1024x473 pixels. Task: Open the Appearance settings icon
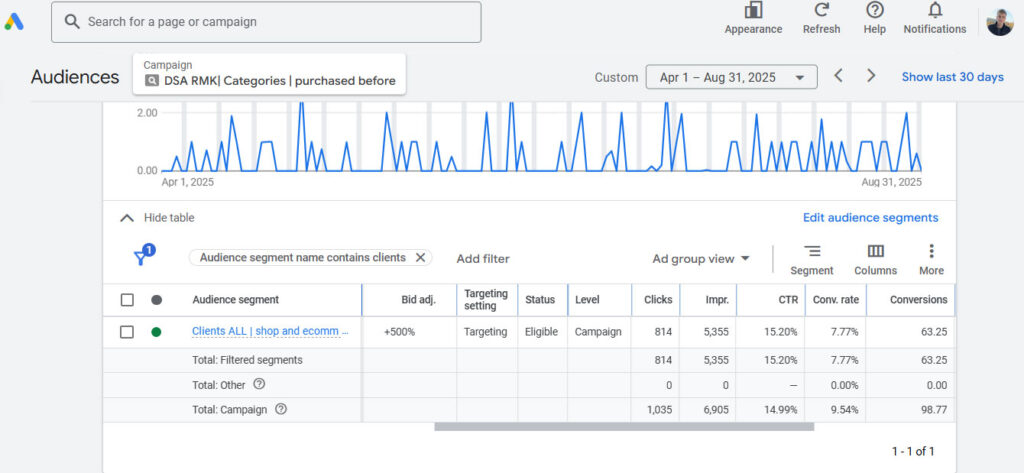tap(753, 11)
